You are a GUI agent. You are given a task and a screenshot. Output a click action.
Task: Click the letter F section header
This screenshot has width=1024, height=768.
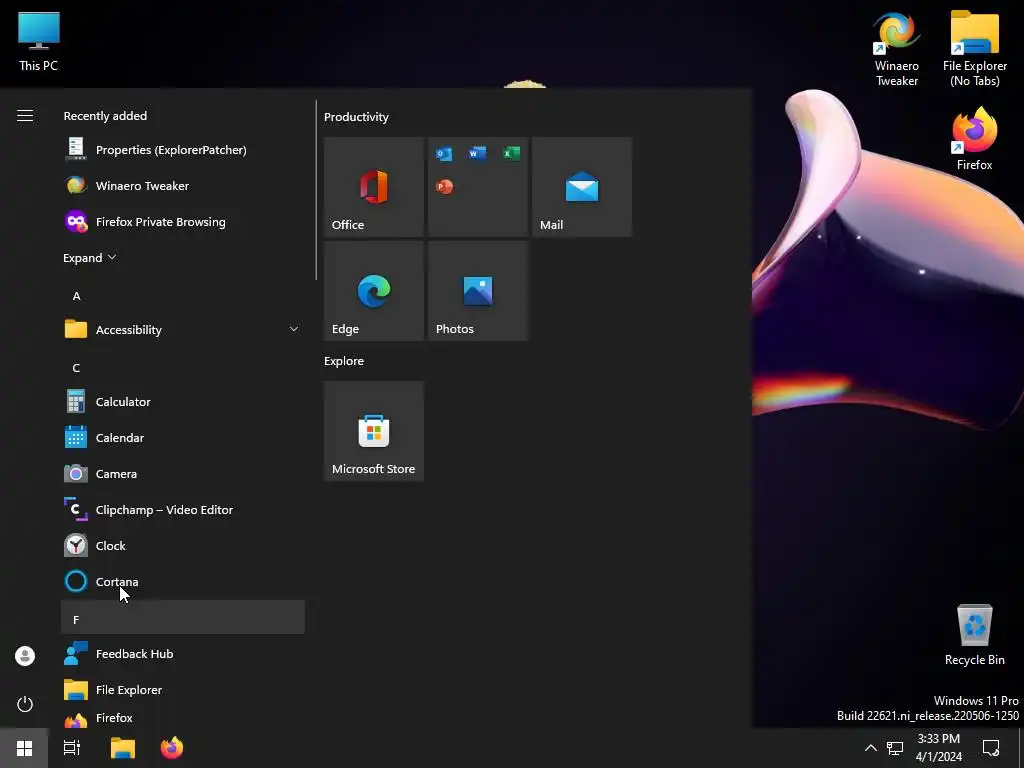pyautogui.click(x=183, y=617)
